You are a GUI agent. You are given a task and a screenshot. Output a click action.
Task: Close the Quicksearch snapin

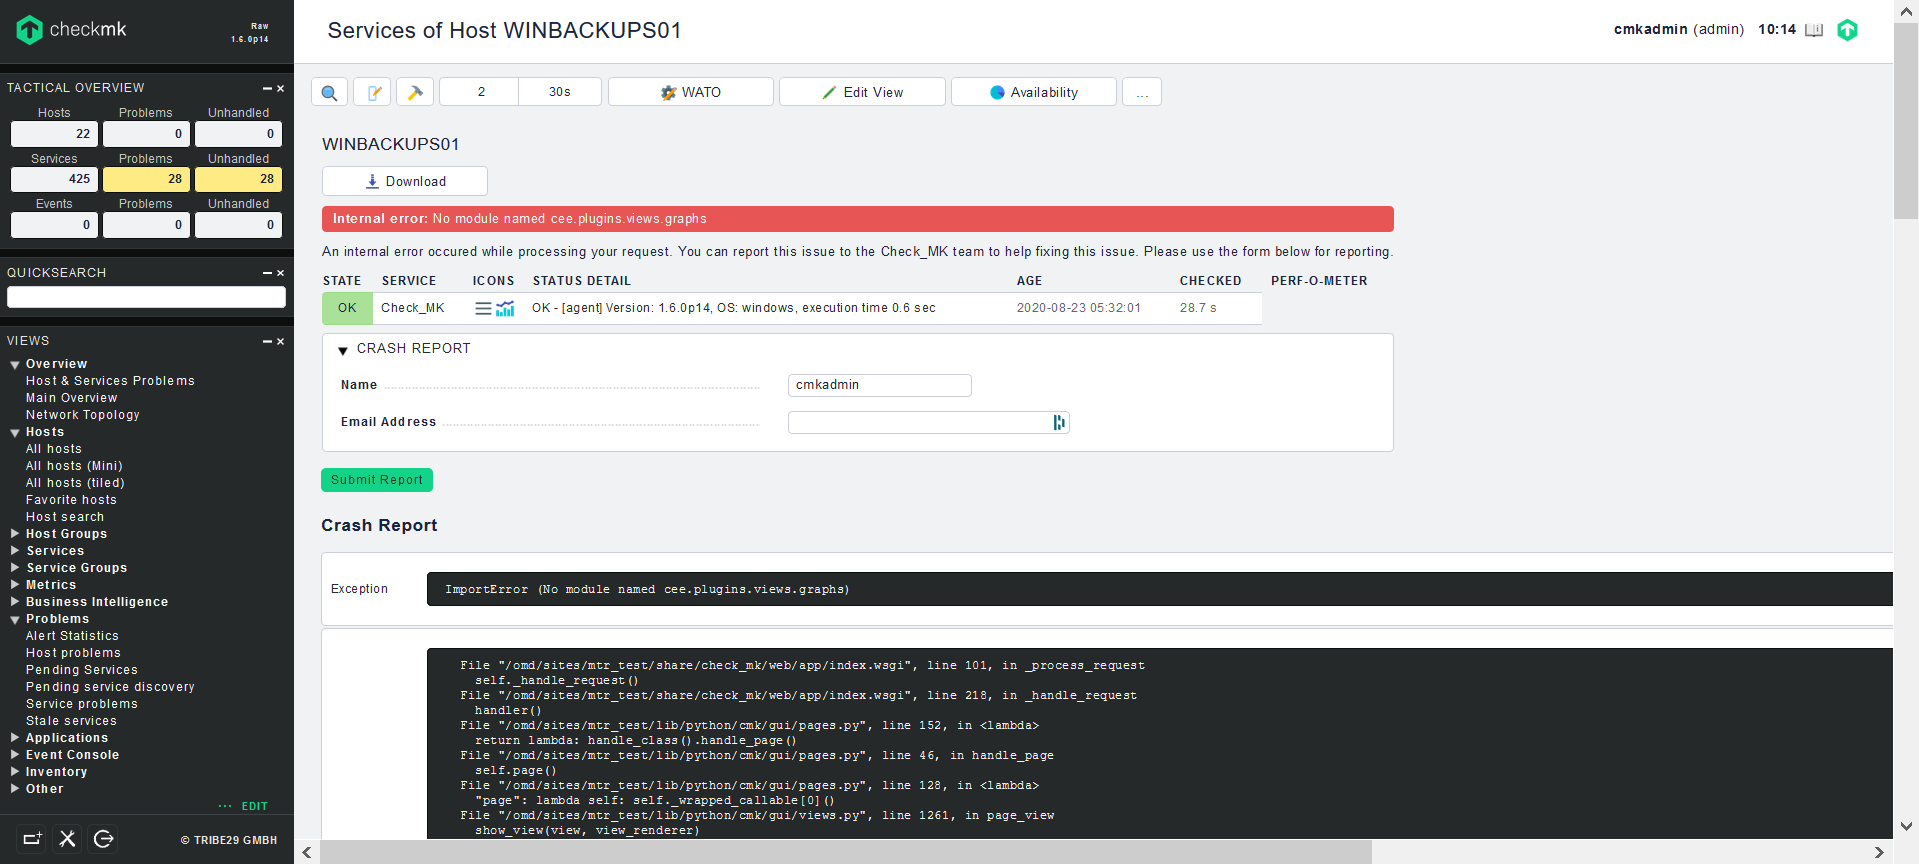coord(280,273)
